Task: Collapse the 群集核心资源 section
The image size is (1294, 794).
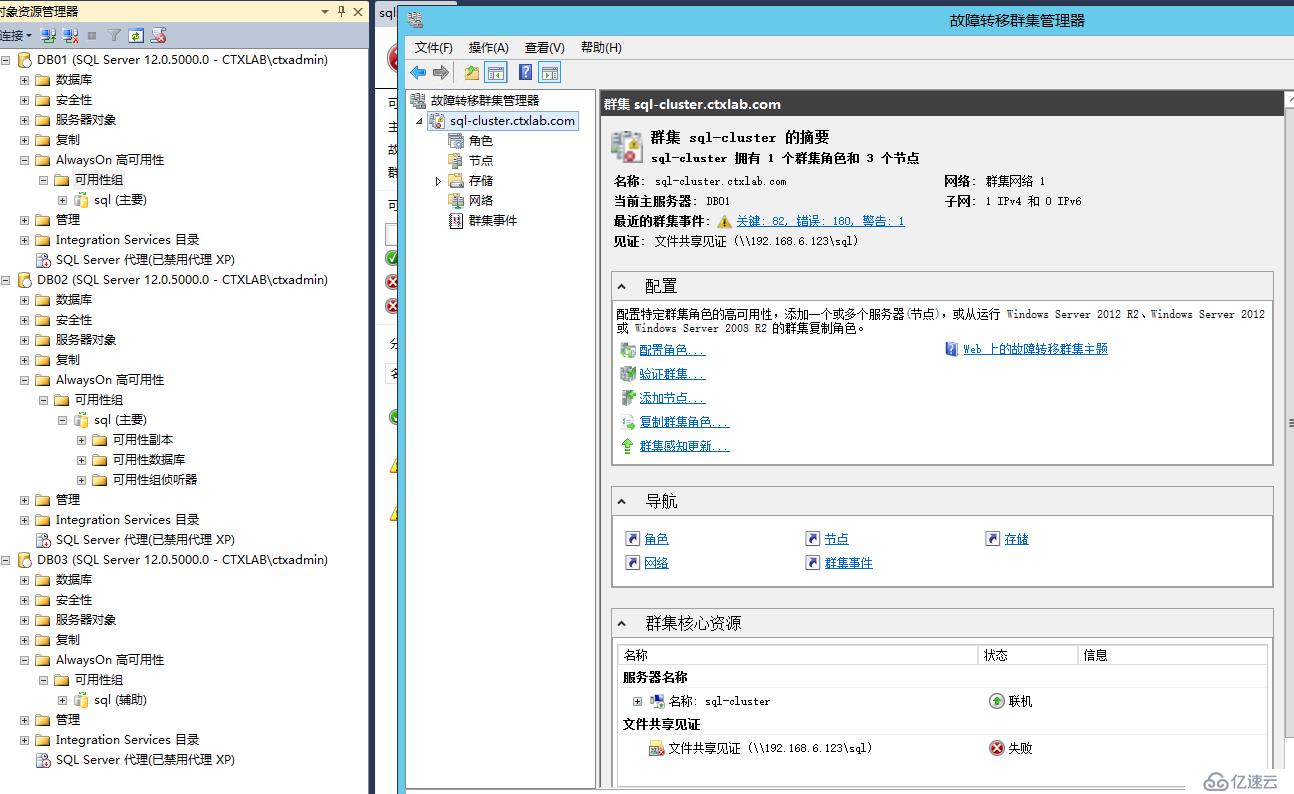Action: [x=622, y=623]
